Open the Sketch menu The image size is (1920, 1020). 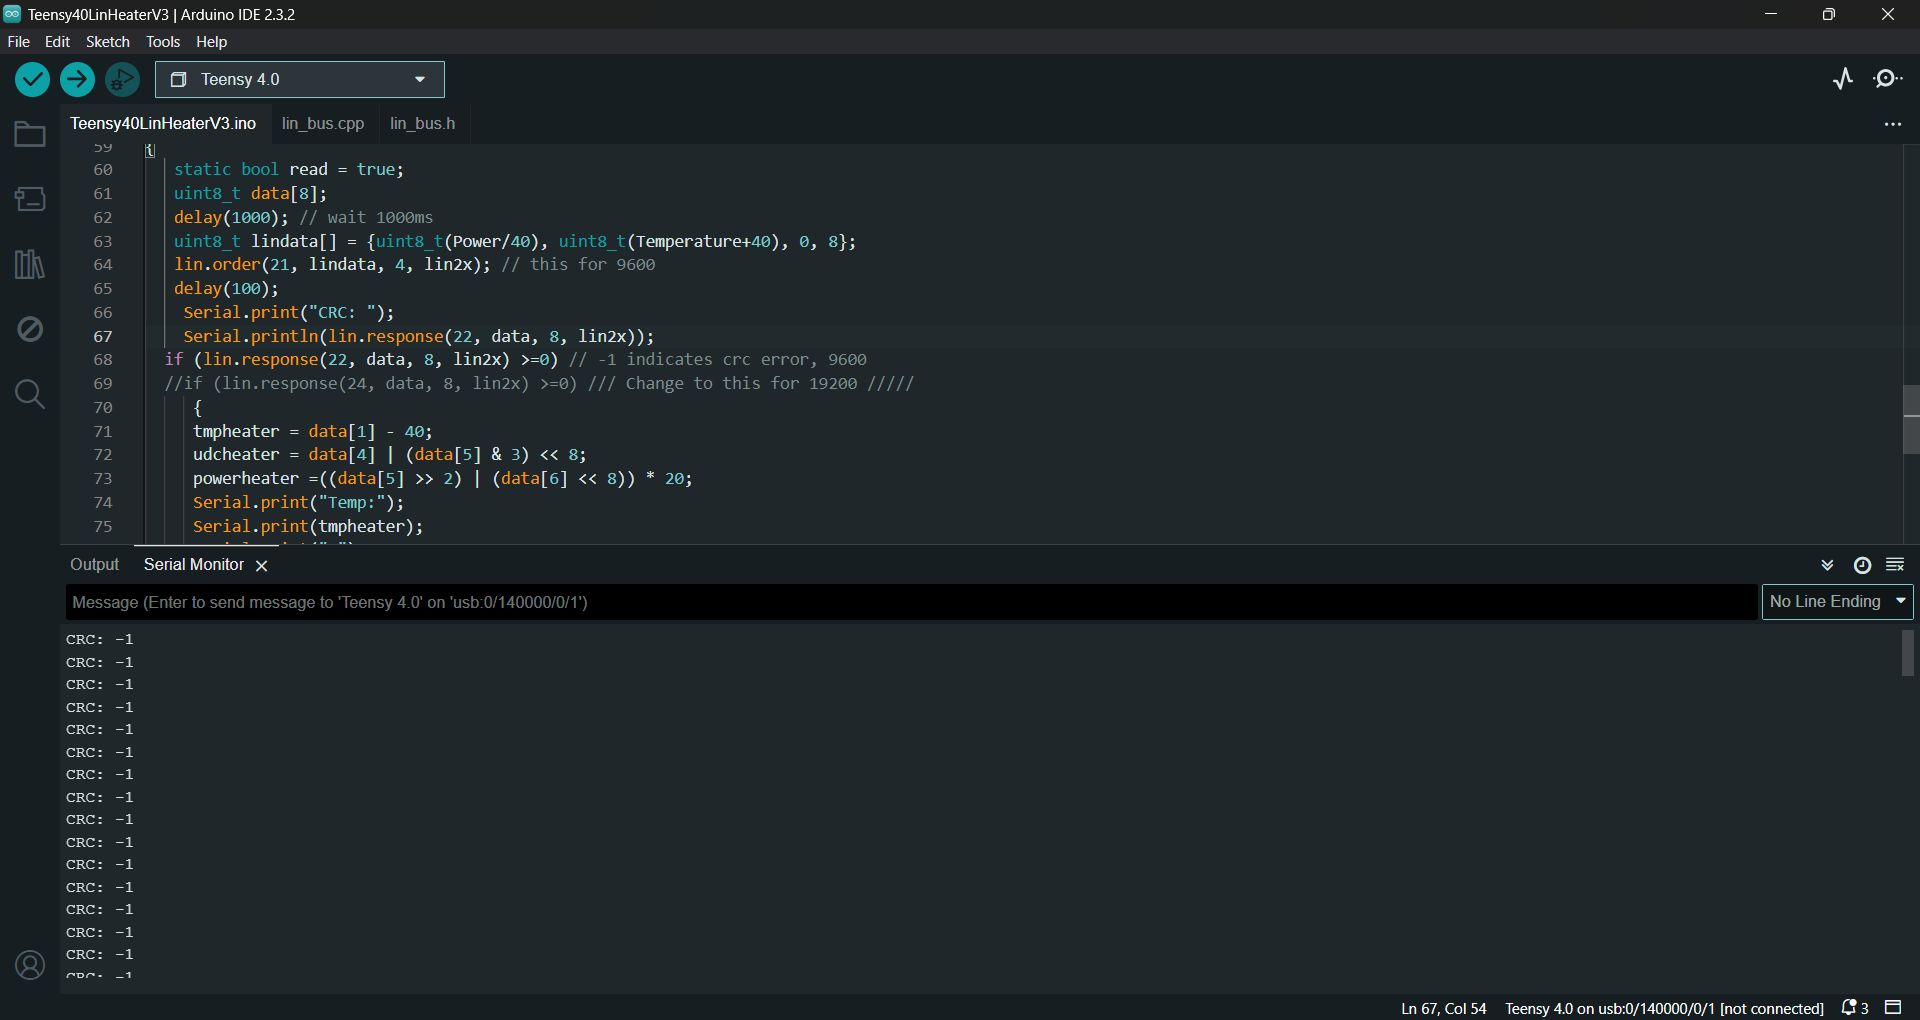(107, 42)
